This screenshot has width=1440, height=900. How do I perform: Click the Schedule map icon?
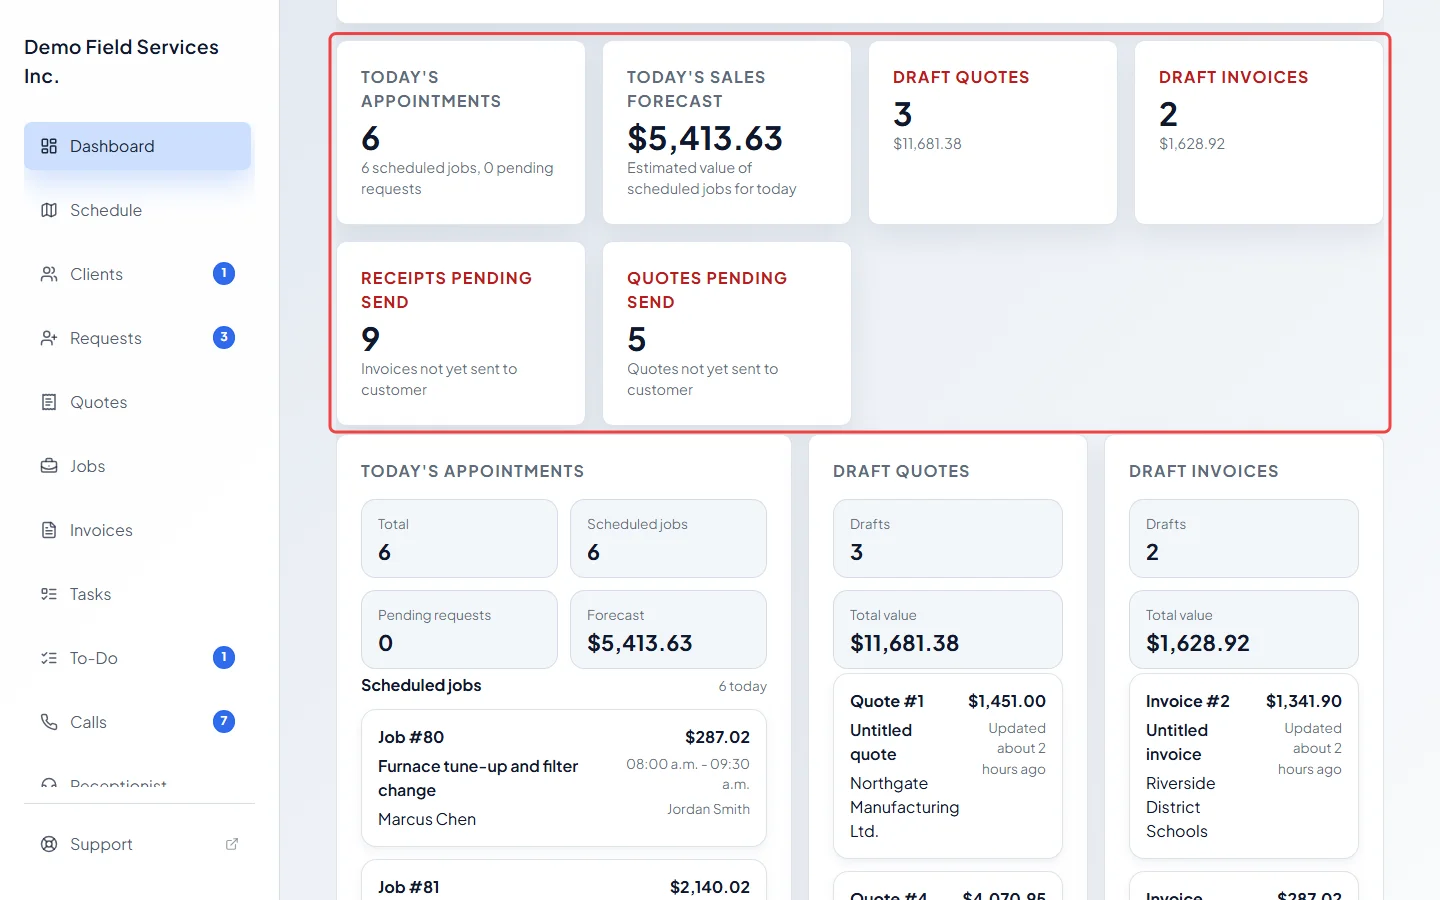tap(49, 210)
